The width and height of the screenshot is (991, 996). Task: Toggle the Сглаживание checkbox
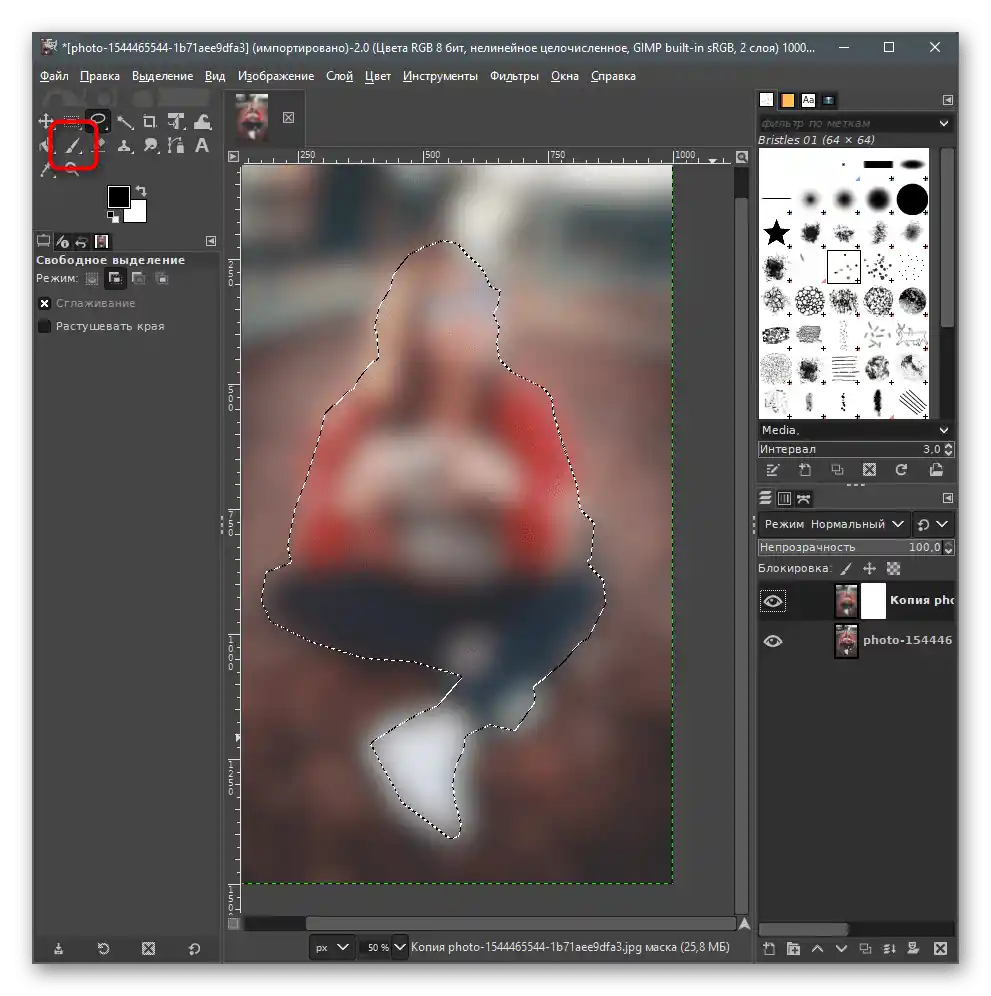click(x=44, y=304)
